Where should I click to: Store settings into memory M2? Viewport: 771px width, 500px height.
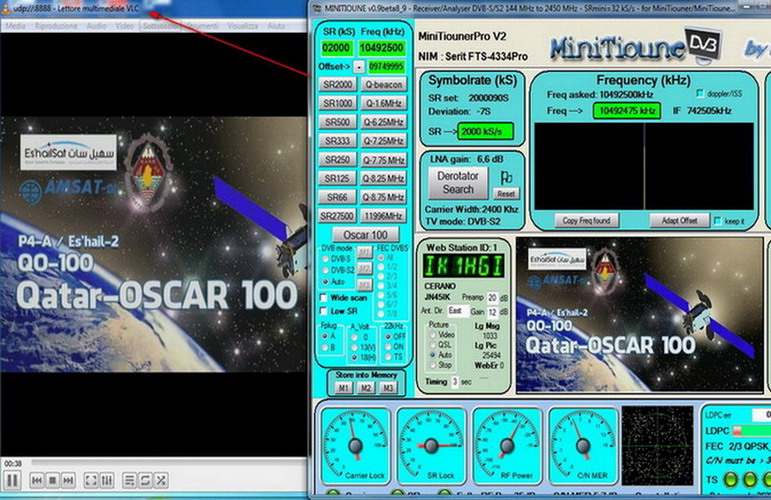pyautogui.click(x=365, y=388)
